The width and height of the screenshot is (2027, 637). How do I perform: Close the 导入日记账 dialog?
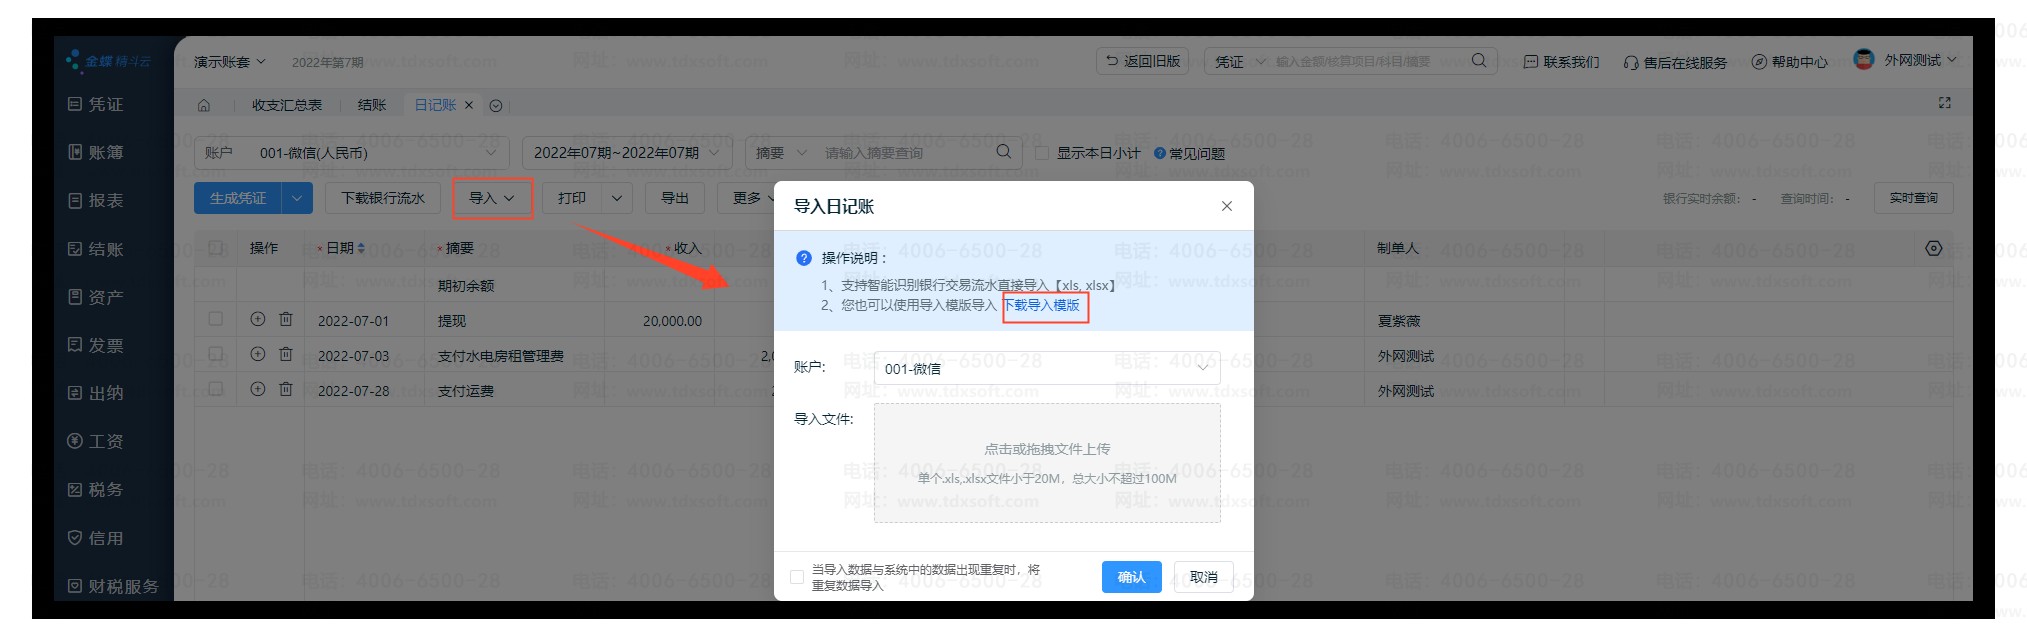click(1227, 206)
